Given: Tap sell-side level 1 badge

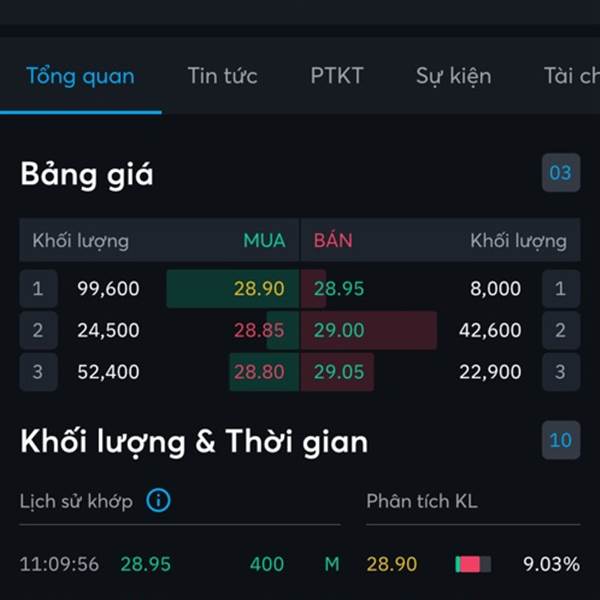Looking at the screenshot, I should (x=561, y=289).
